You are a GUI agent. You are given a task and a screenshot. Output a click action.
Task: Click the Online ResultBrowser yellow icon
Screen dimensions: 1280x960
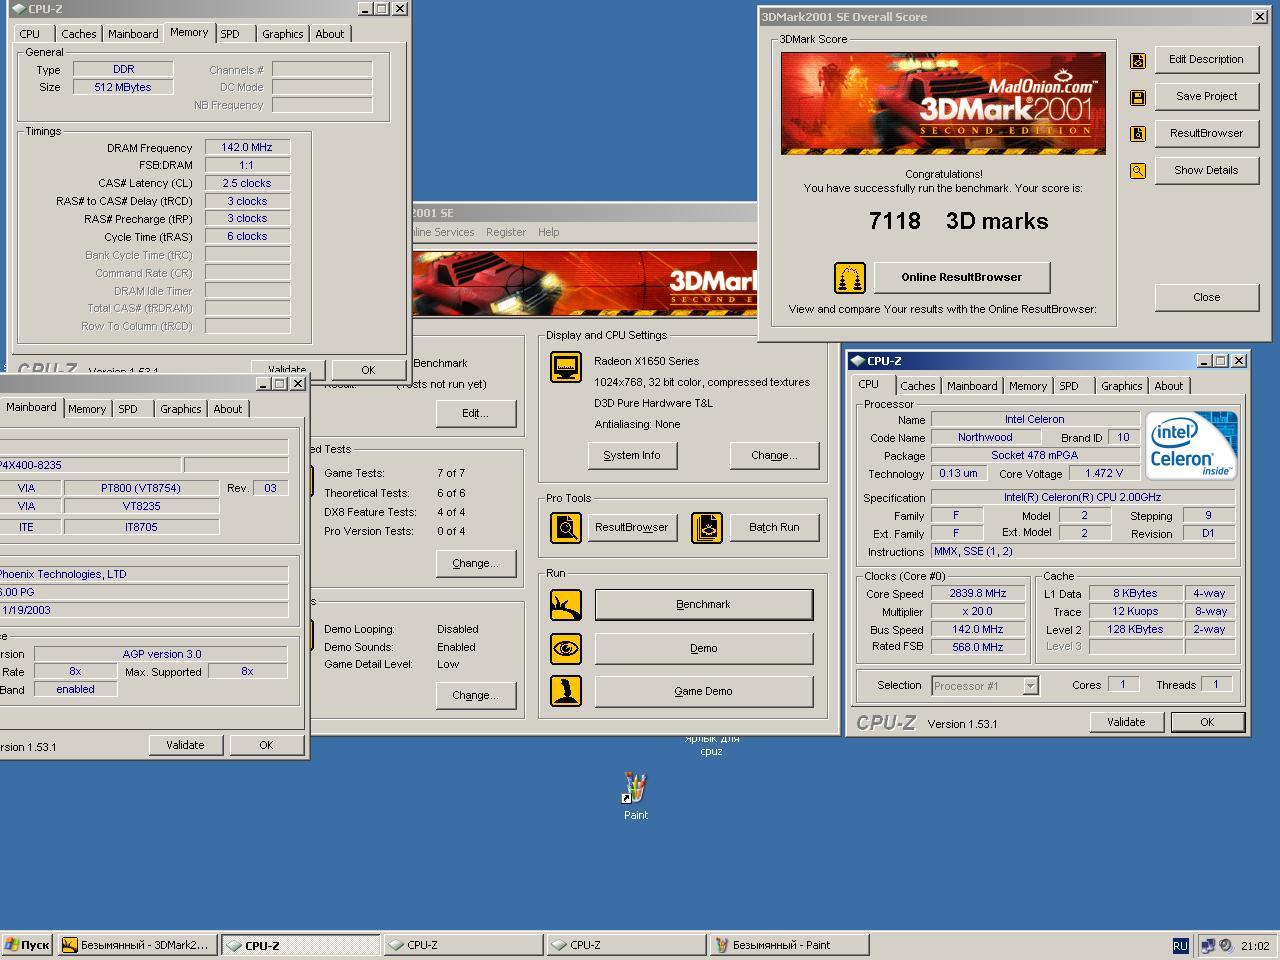pyautogui.click(x=849, y=277)
